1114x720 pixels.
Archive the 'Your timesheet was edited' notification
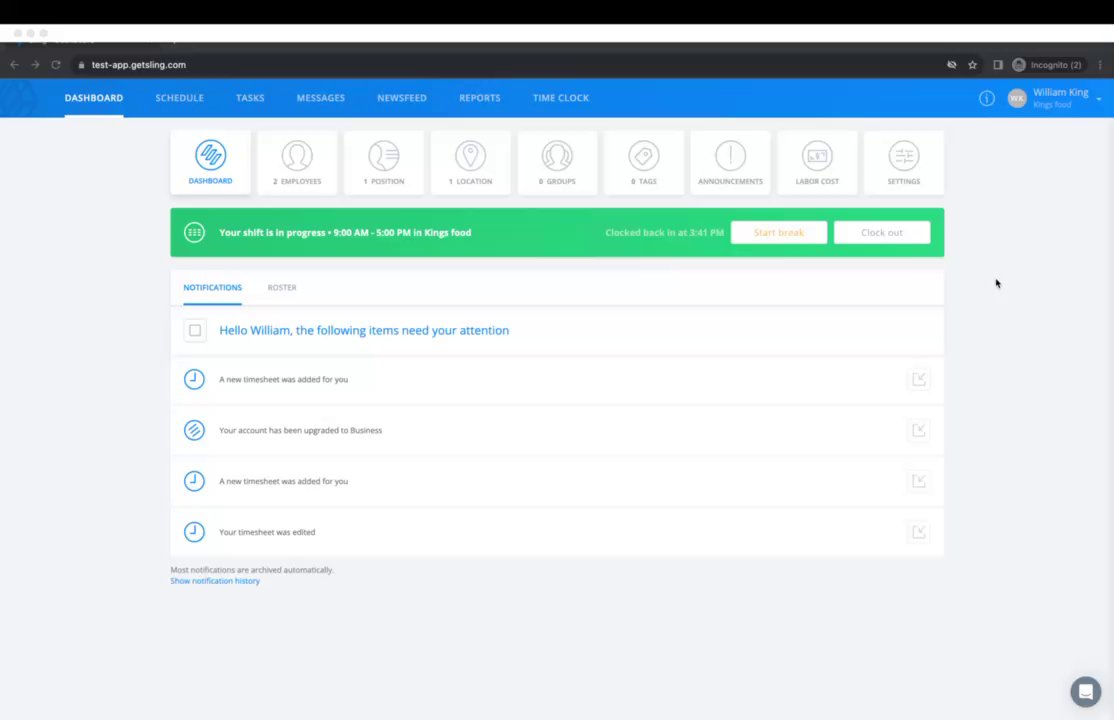pos(919,532)
